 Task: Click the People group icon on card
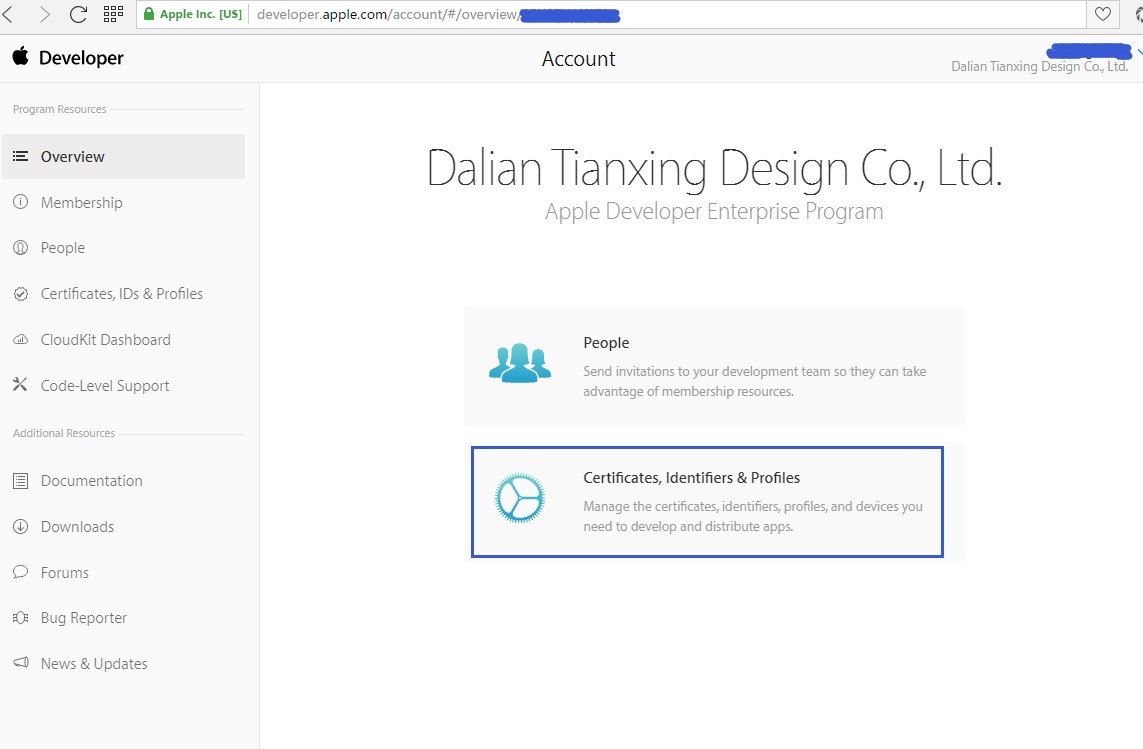520,362
